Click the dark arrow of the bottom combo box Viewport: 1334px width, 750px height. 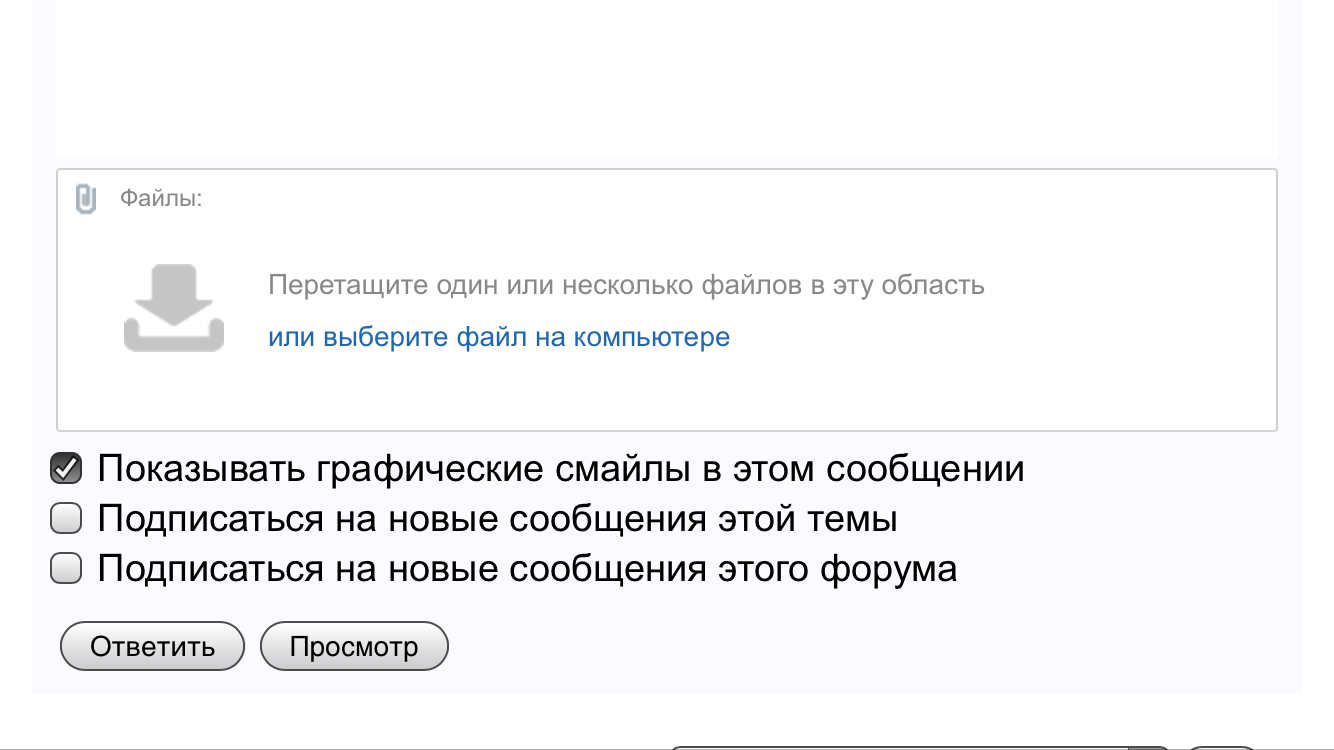[x=1150, y=747]
